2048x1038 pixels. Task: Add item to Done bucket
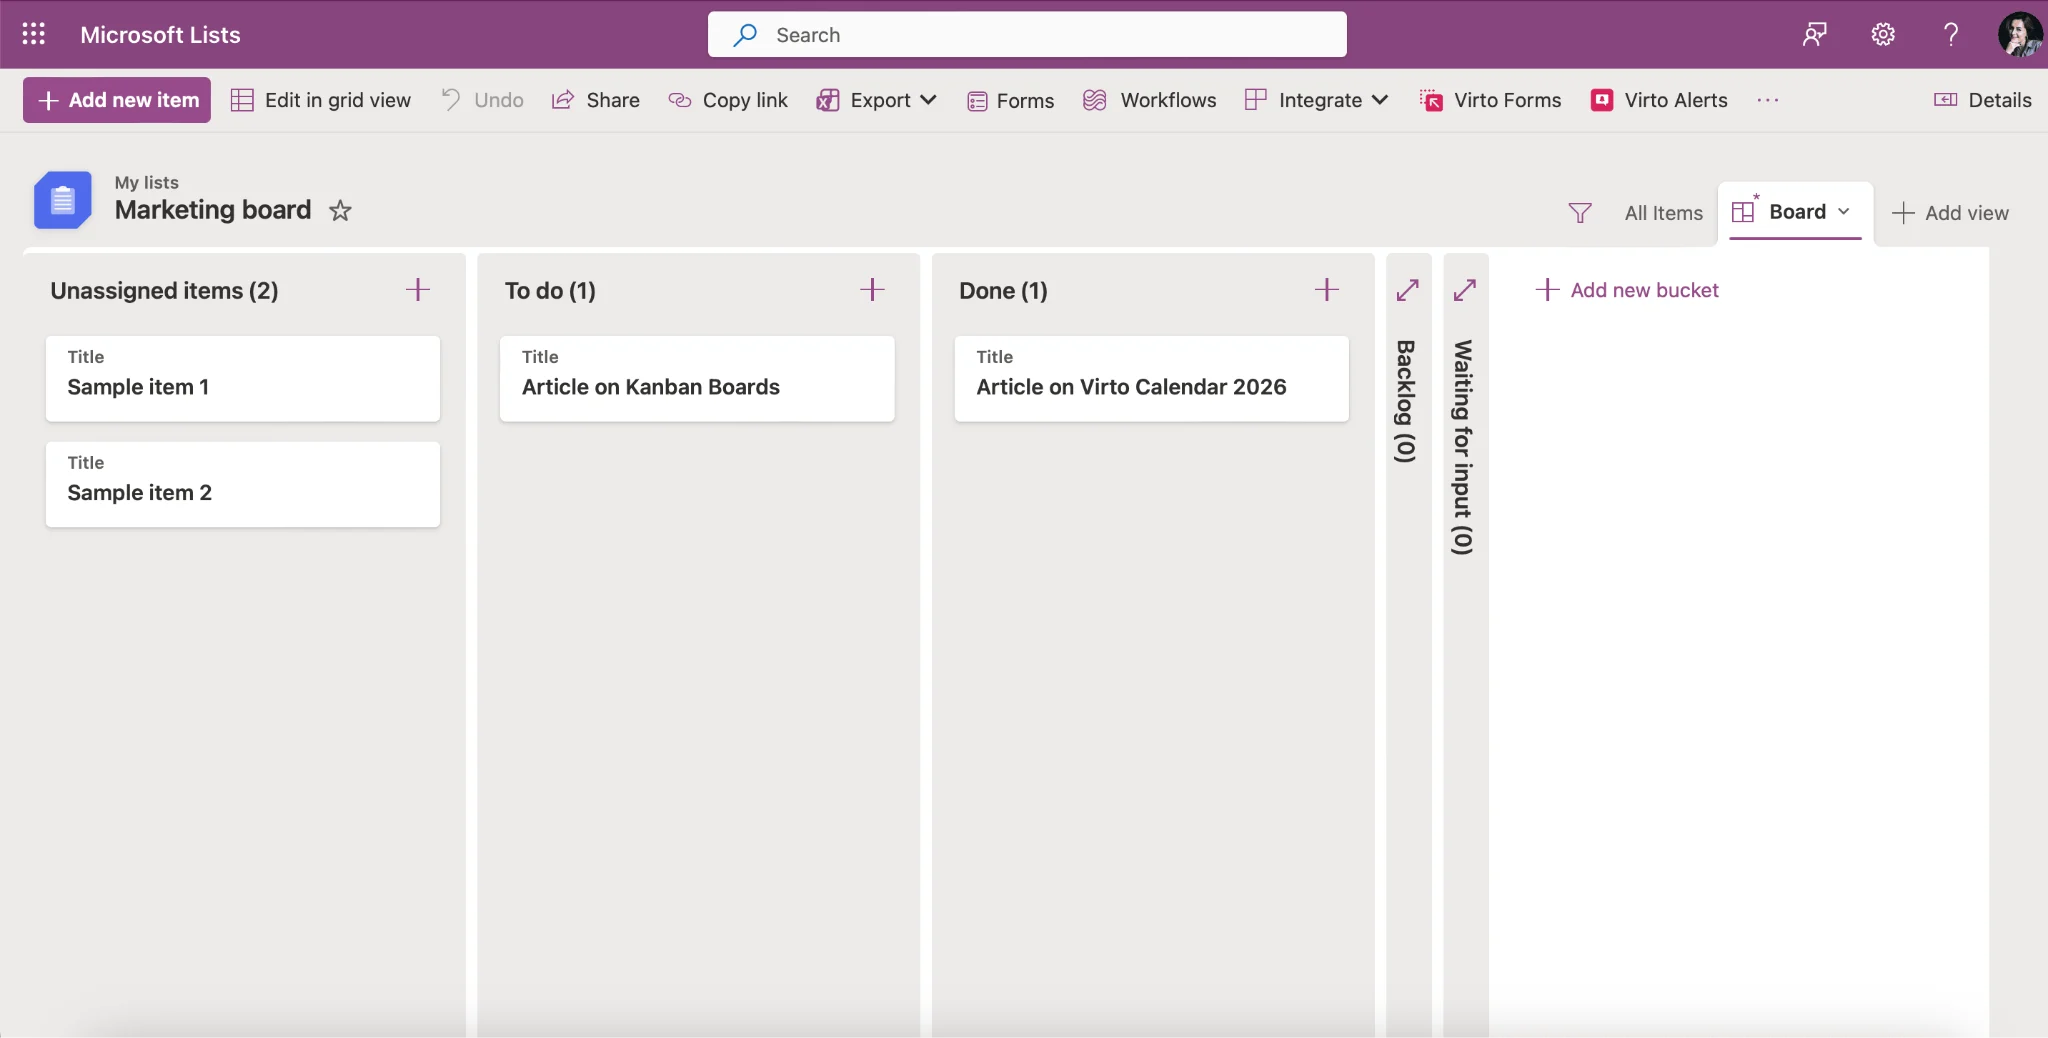[1327, 290]
